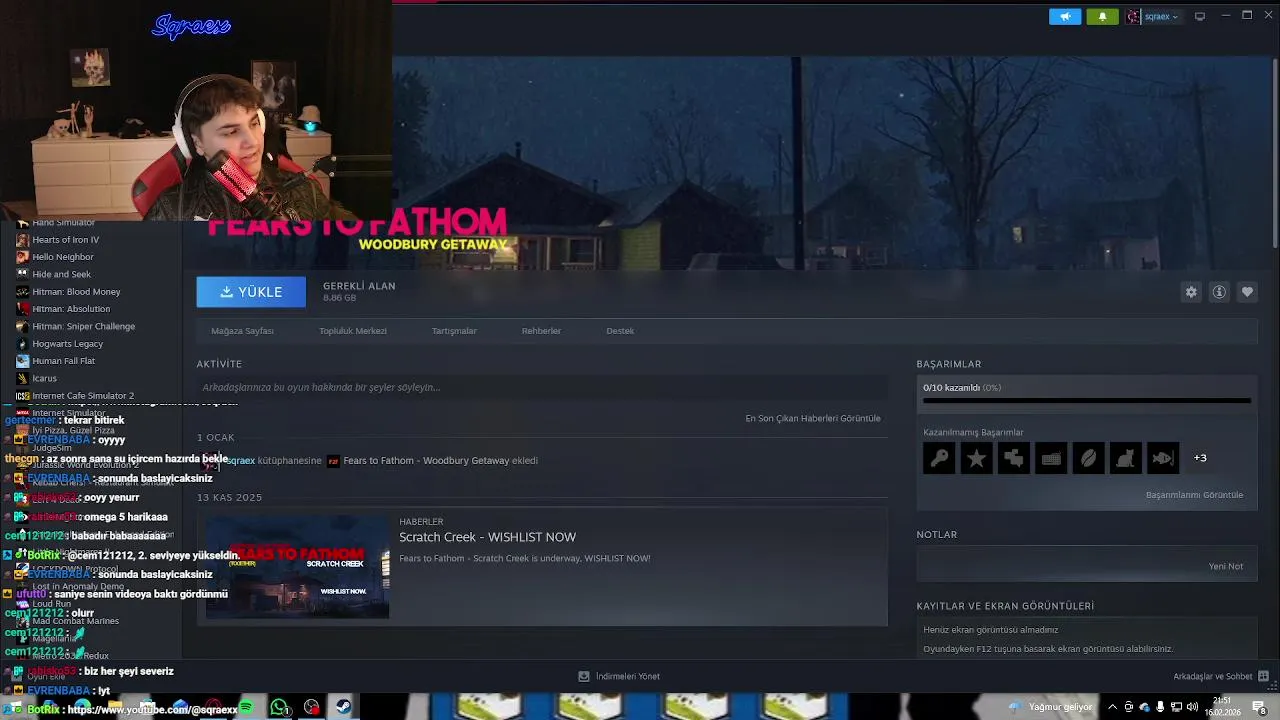Select the coffee bean achievement icon
The image size is (1280, 720).
[1088, 458]
